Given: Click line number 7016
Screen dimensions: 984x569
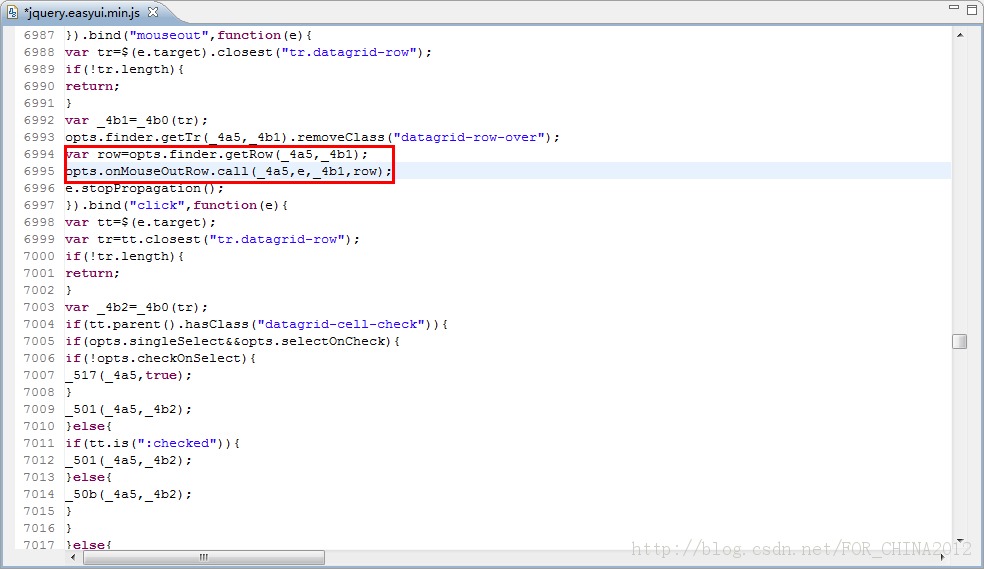Looking at the screenshot, I should (x=39, y=528).
